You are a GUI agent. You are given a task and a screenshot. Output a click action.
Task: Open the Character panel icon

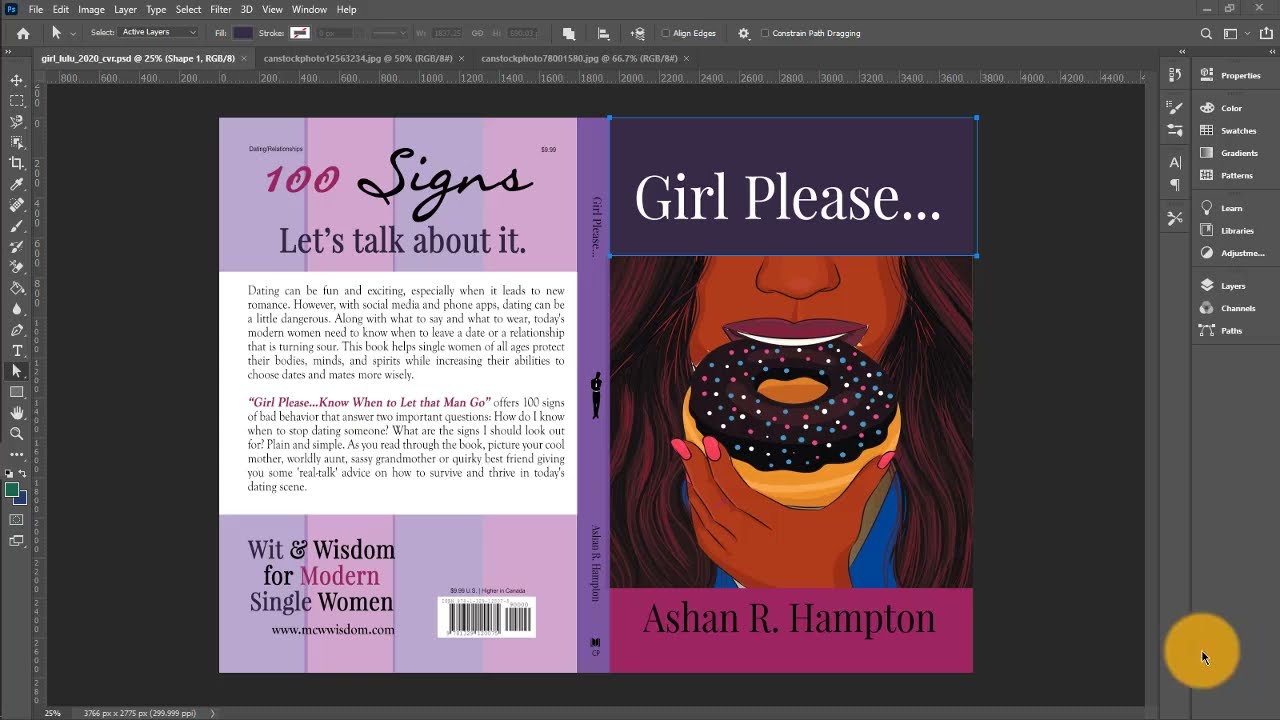[x=1175, y=162]
